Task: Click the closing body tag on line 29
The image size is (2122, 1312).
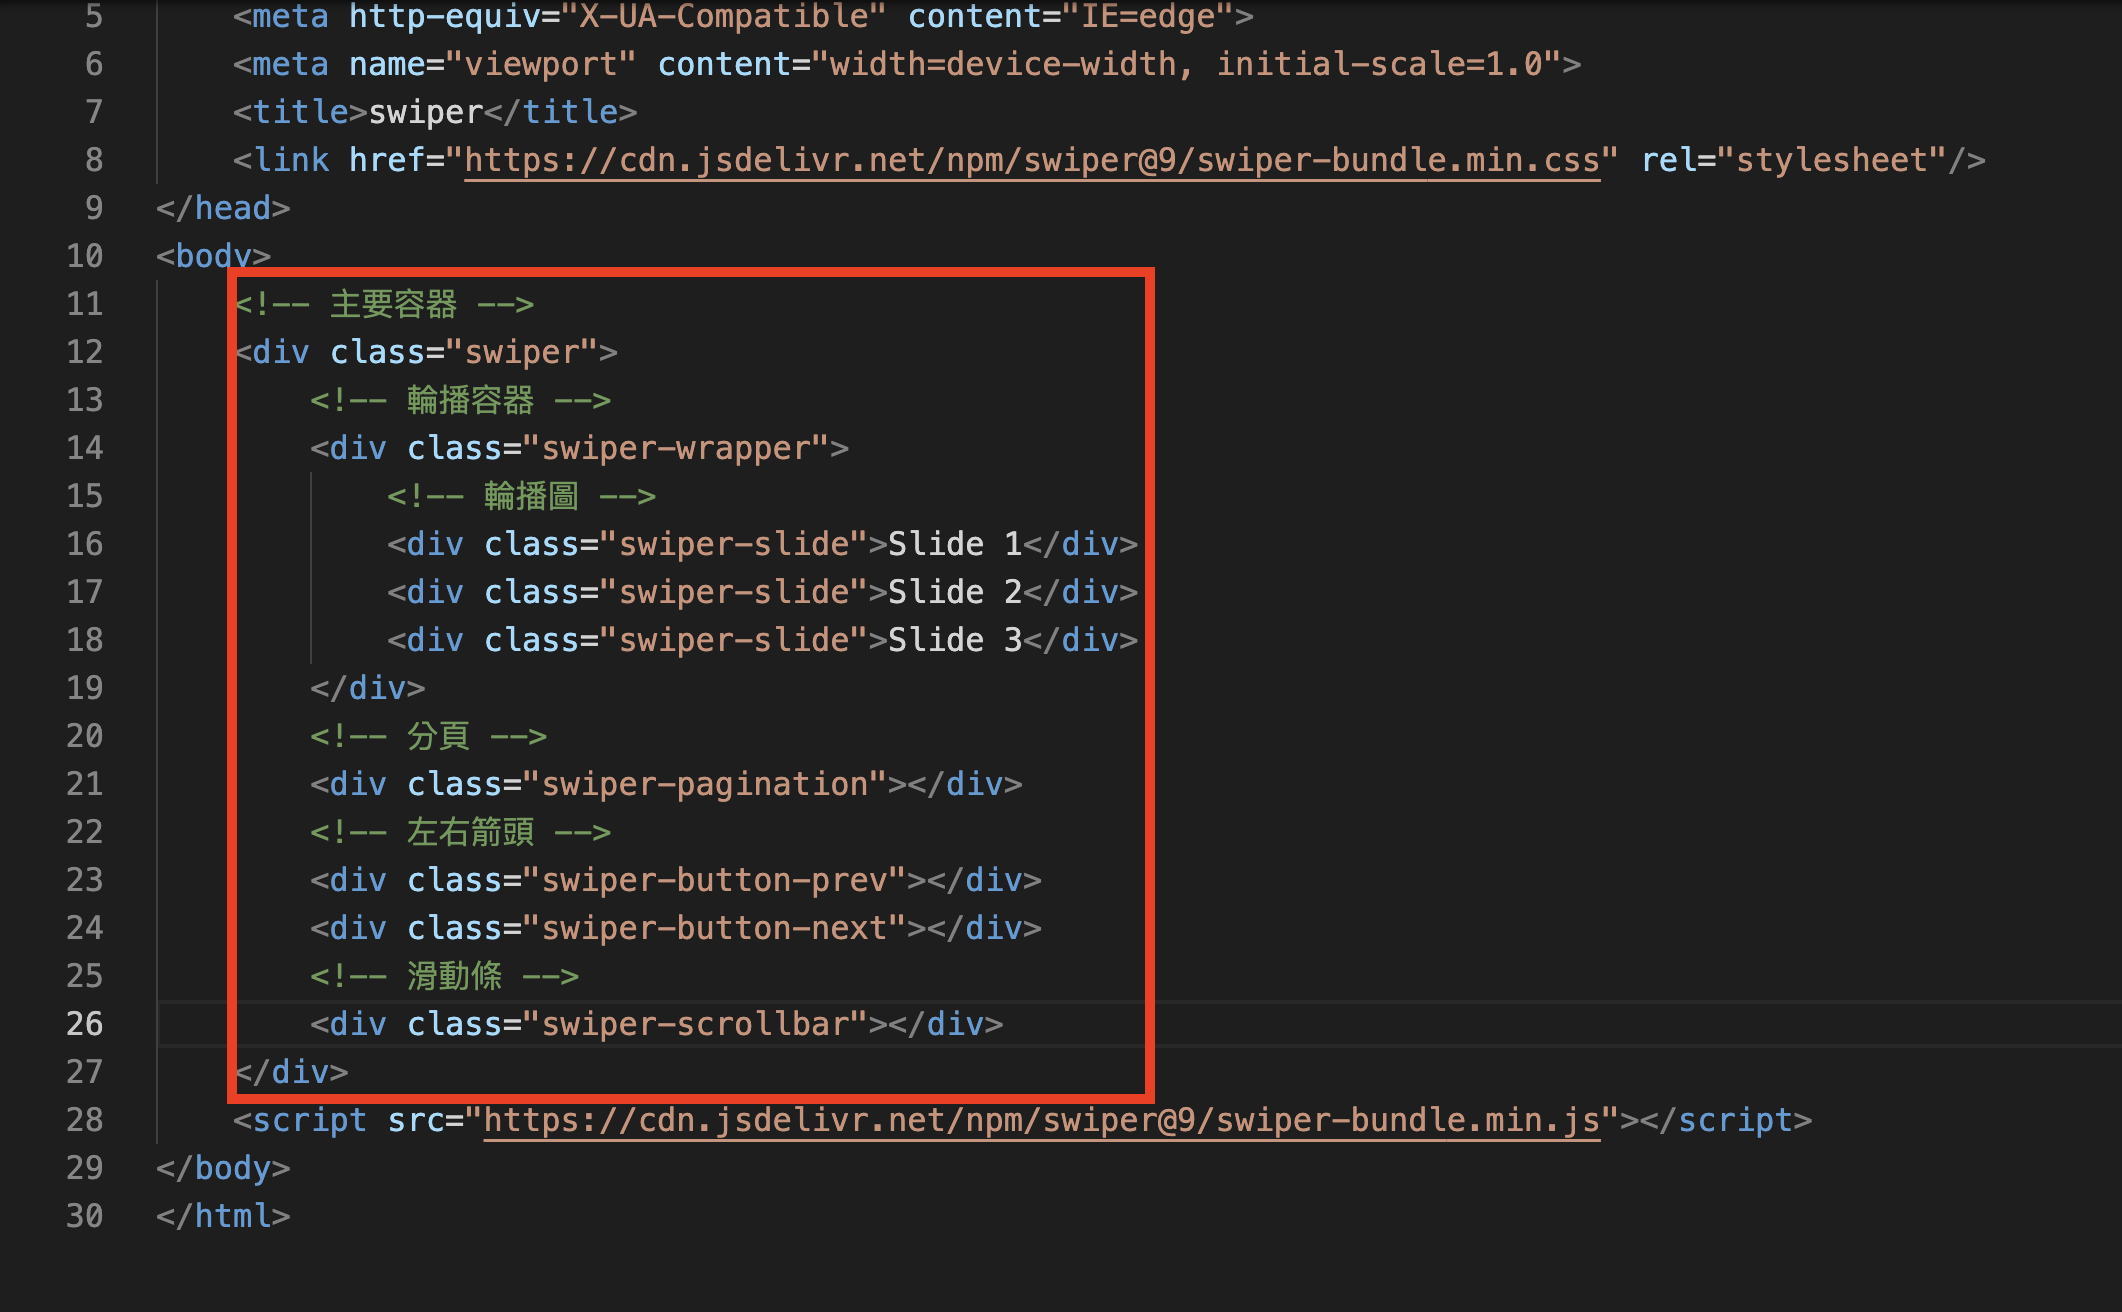Action: 223,1168
